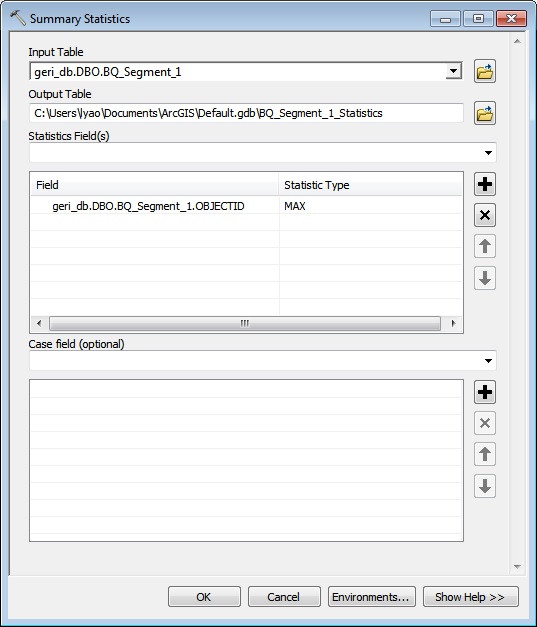This screenshot has width=537, height=627.
Task: Maximize the Summary Statistics window
Action: [478, 18]
